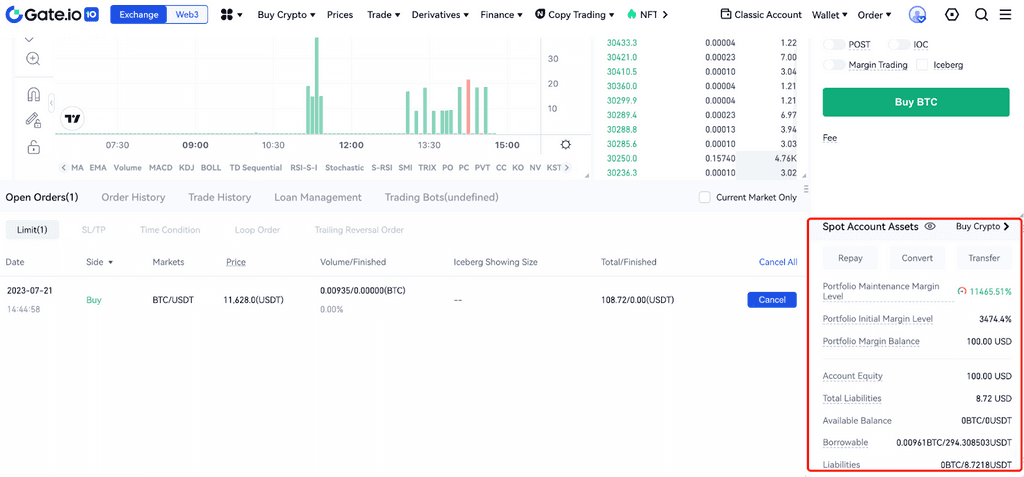Viewport: 1024px width, 477px height.
Task: Open the hamburger menu icon
Action: click(1006, 14)
